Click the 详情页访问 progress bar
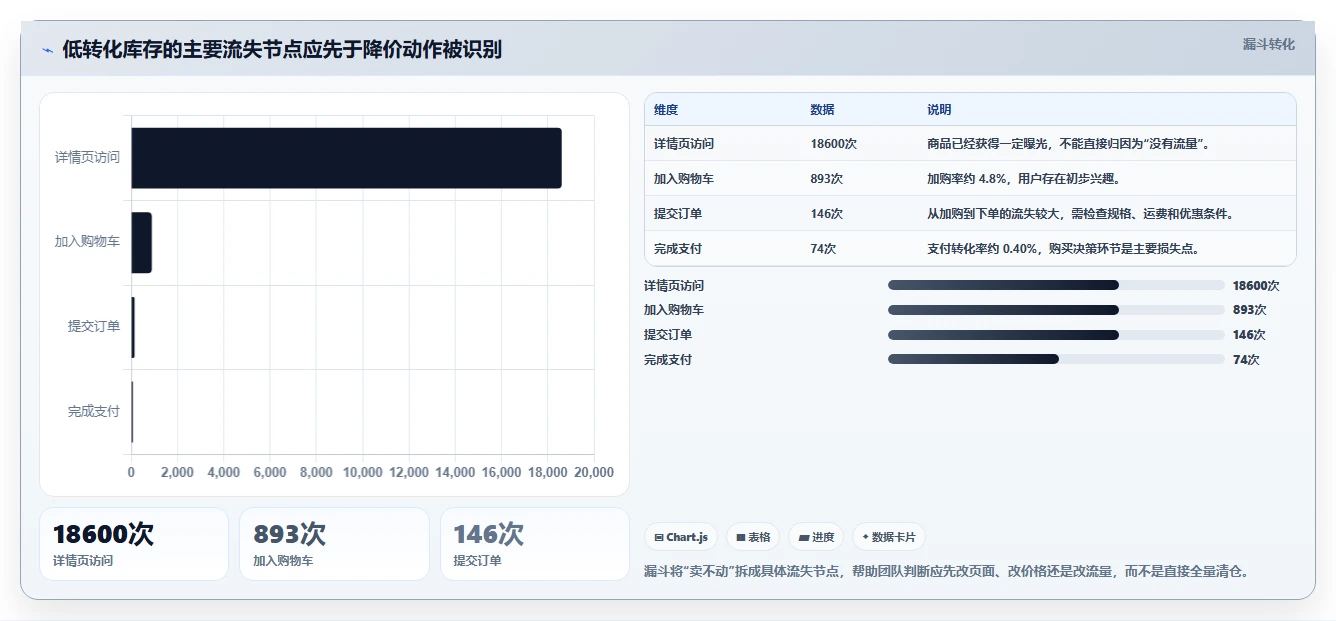 click(x=1056, y=285)
